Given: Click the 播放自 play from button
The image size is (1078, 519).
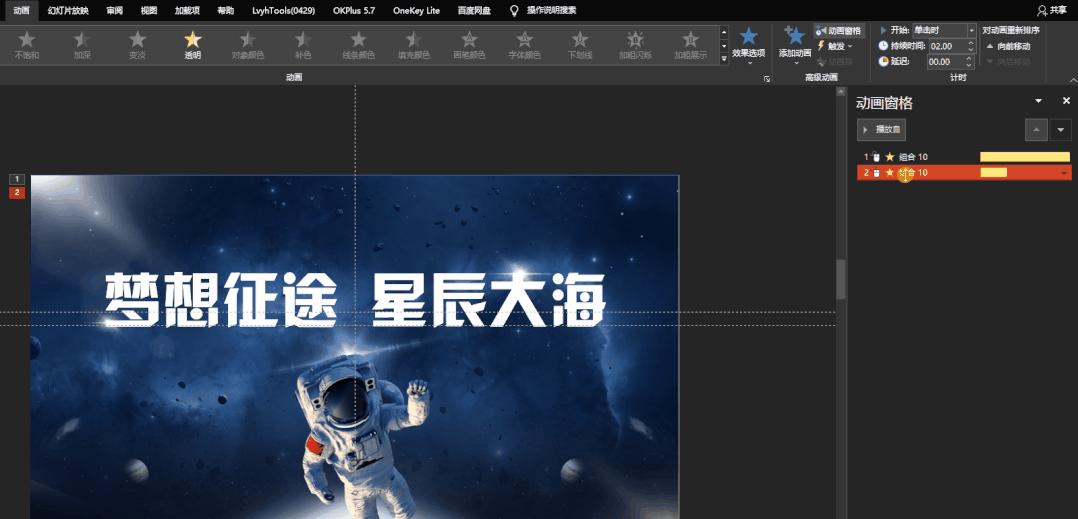Looking at the screenshot, I should coord(881,129).
